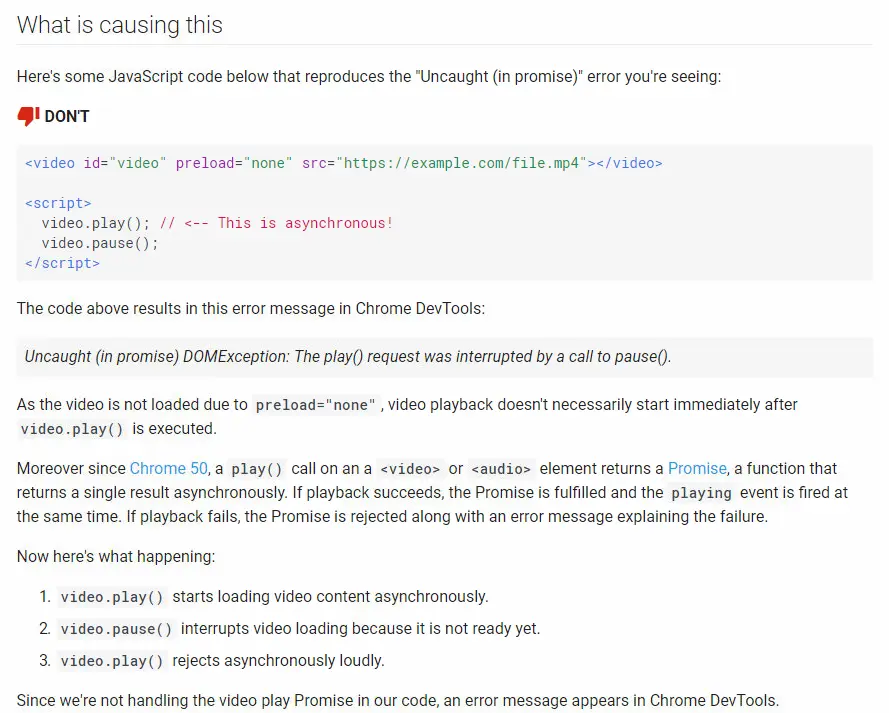
Task: Click the video.pause(); line in code block
Action: pyautogui.click(x=100, y=243)
